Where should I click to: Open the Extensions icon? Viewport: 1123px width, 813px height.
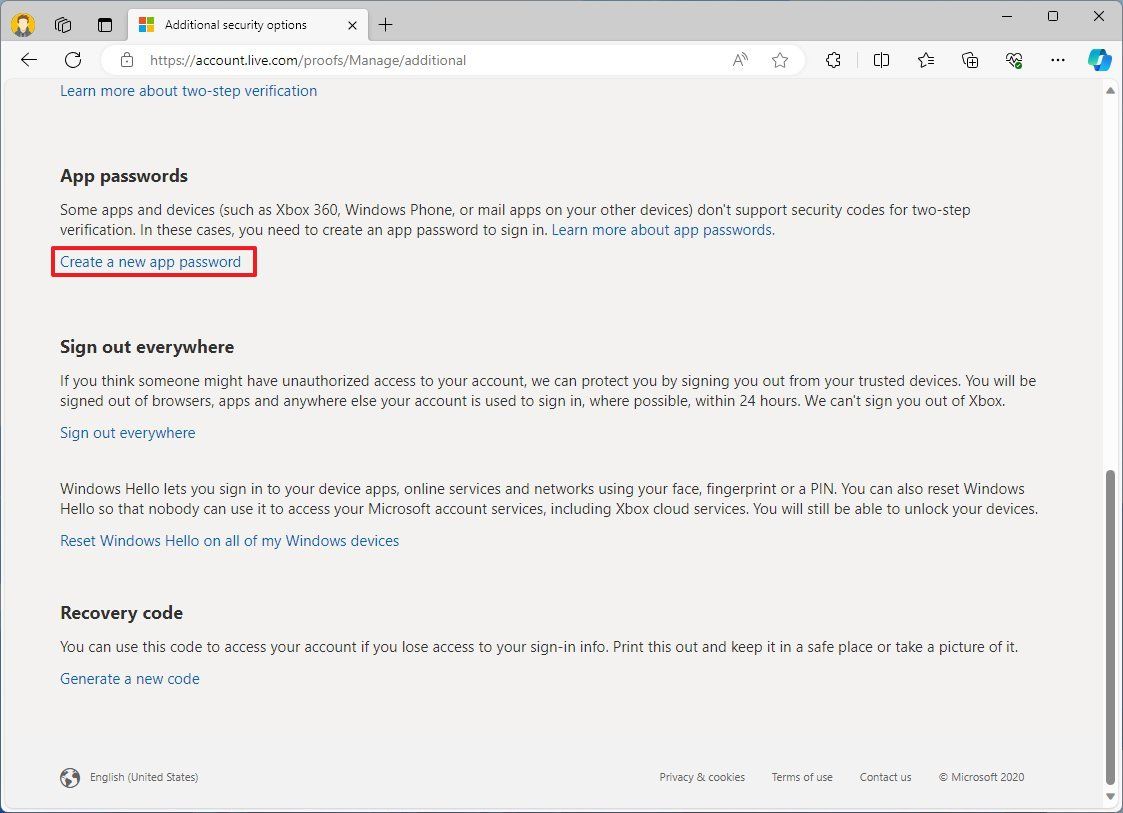(833, 60)
